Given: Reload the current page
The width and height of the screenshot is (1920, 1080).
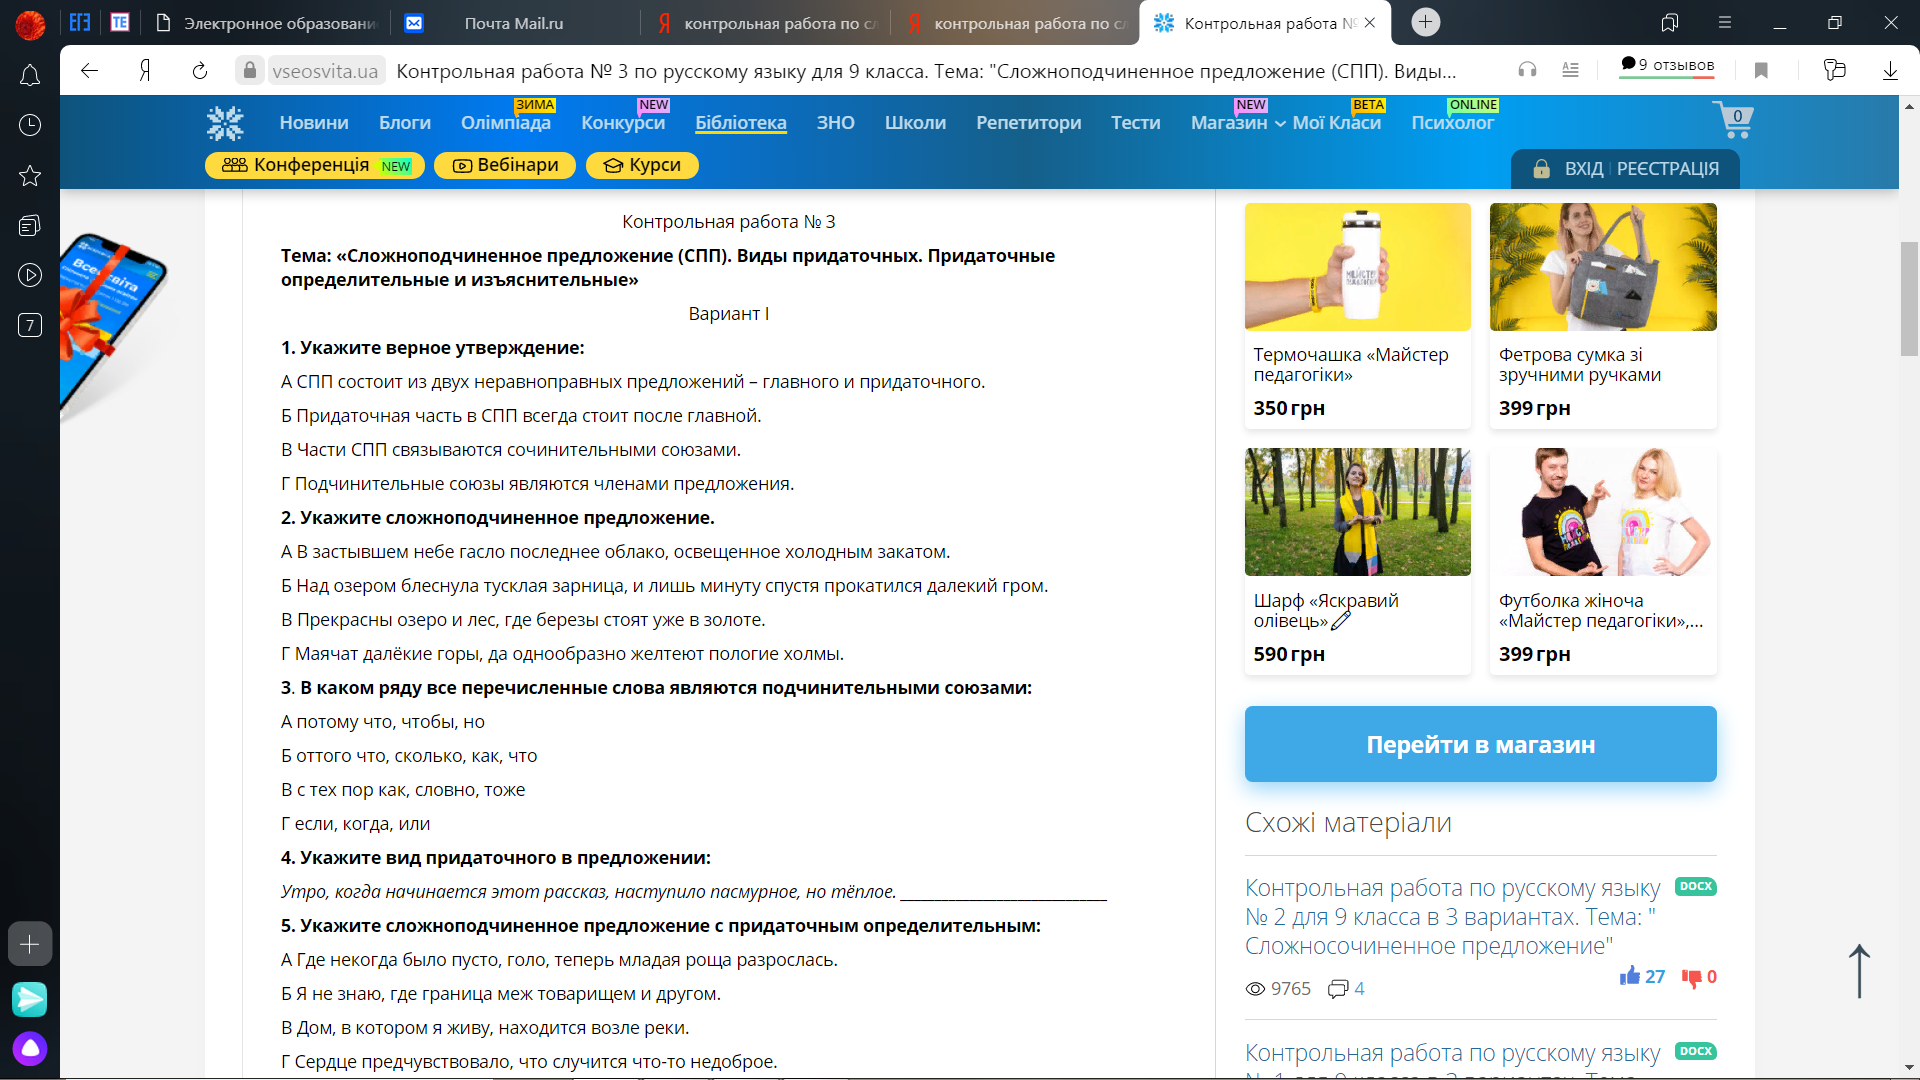Looking at the screenshot, I should 200,70.
